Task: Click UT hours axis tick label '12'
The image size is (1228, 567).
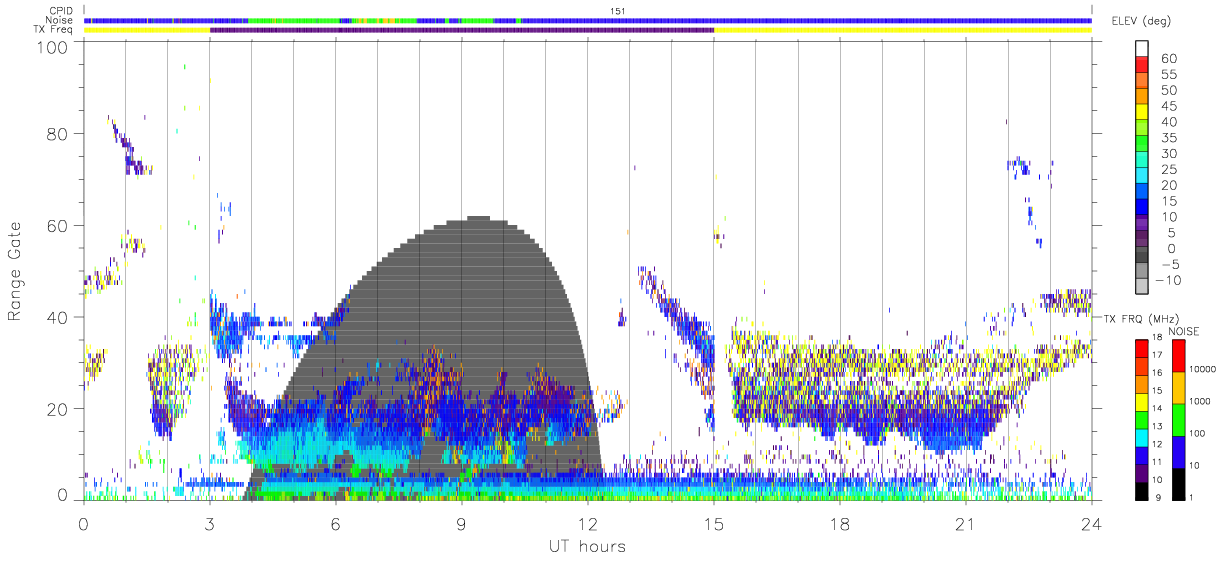Action: pyautogui.click(x=587, y=523)
